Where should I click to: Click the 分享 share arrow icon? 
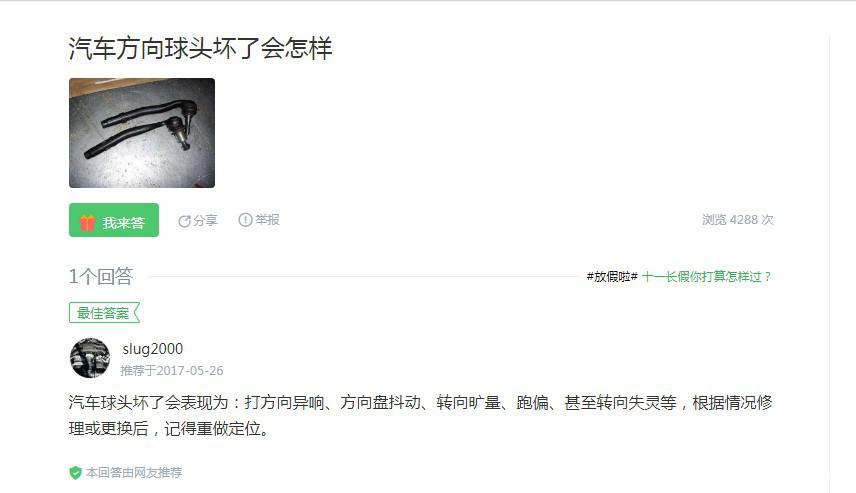pos(185,221)
